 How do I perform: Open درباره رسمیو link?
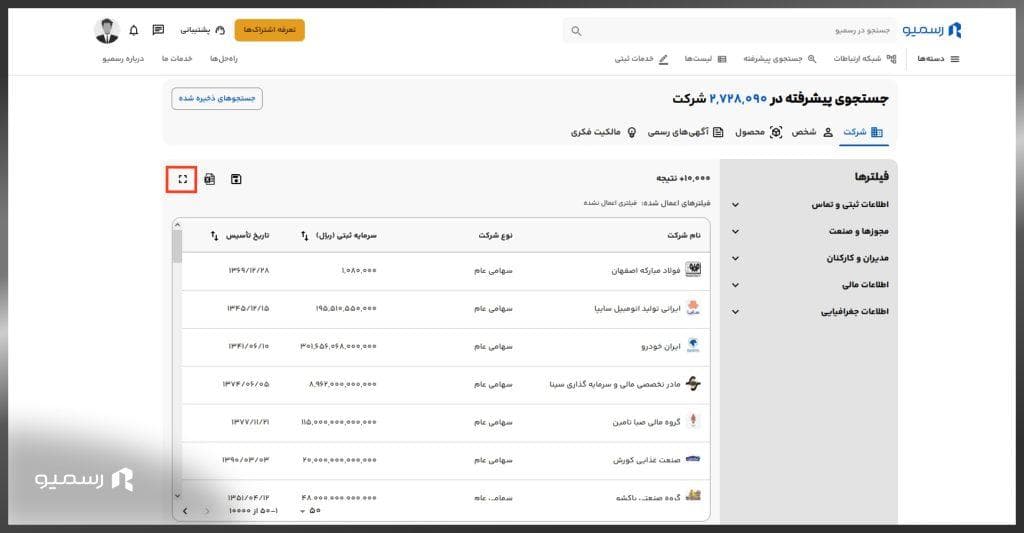[x=123, y=59]
